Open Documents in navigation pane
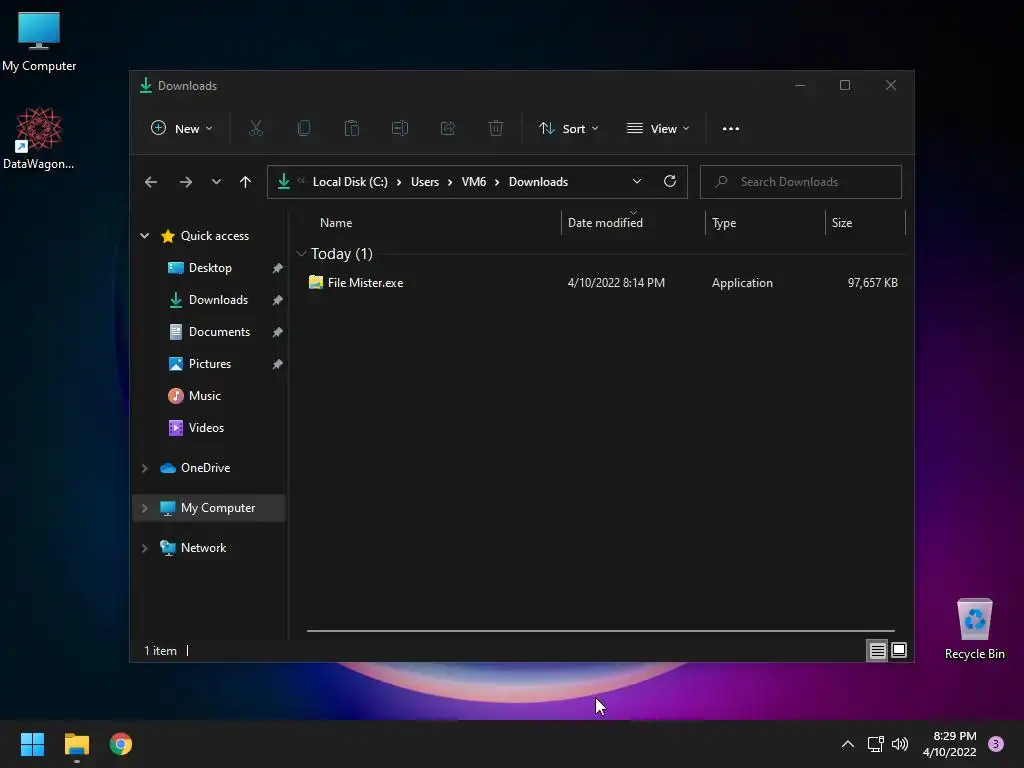 (x=219, y=332)
